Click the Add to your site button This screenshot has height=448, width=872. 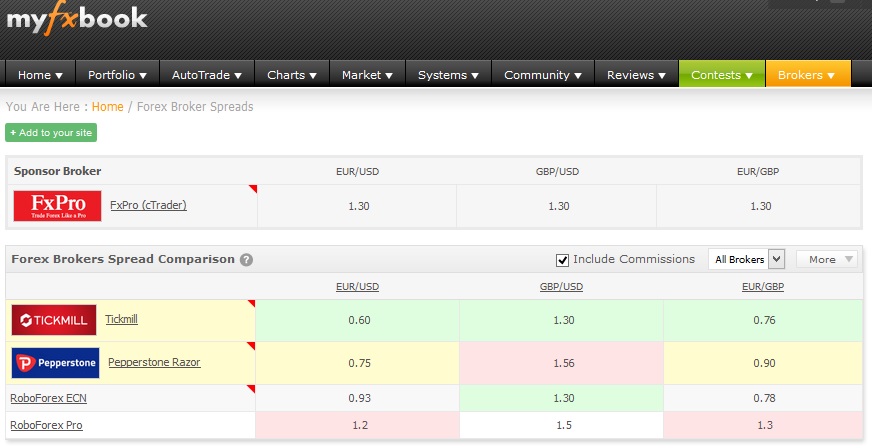click(x=51, y=133)
